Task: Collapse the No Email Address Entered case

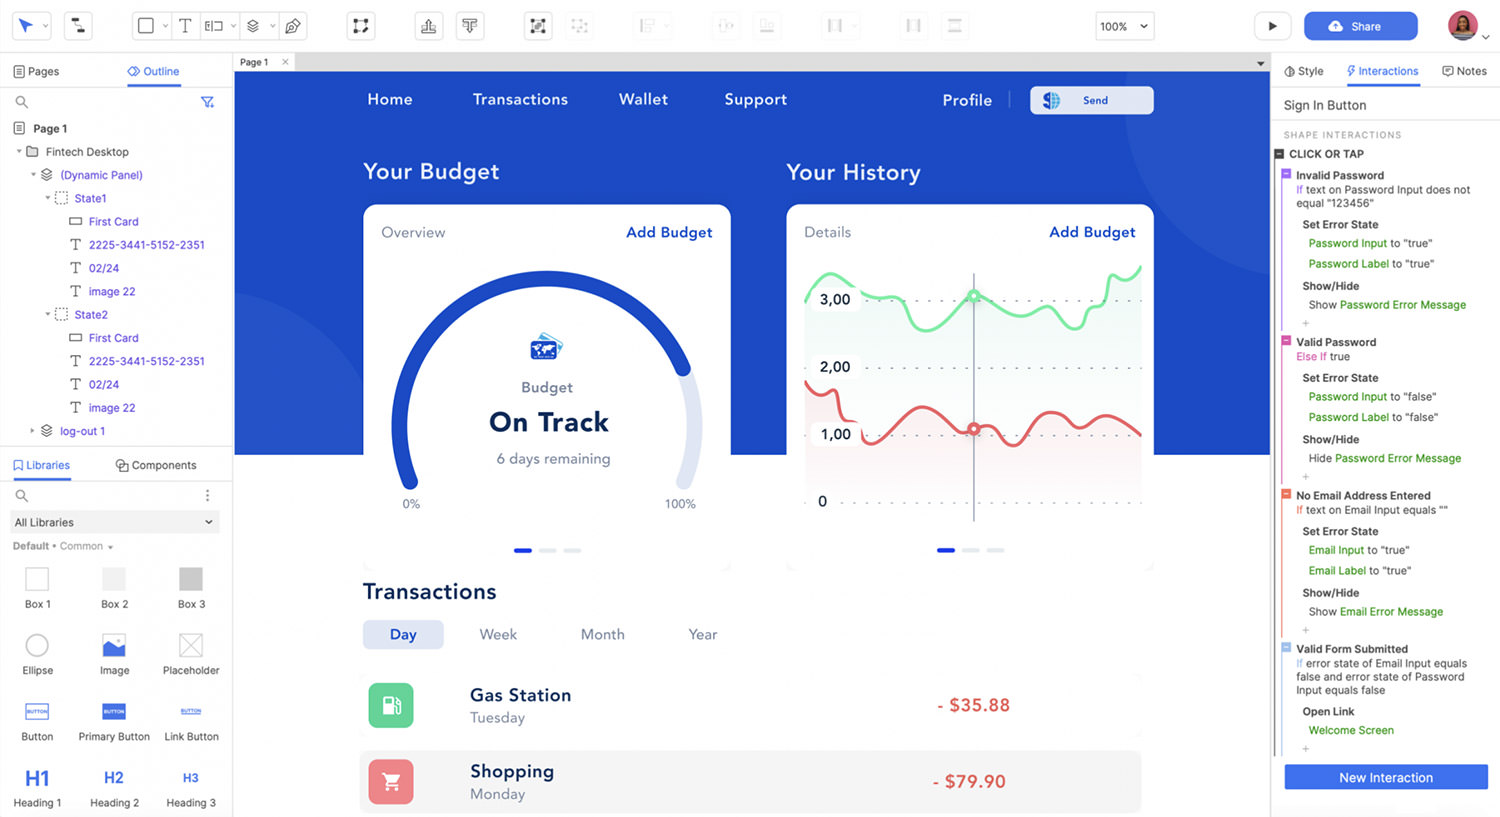Action: pos(1287,494)
